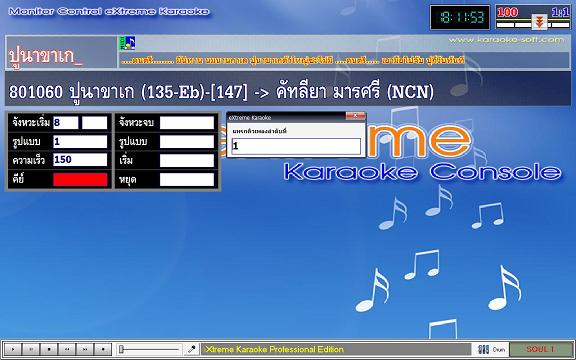
Task: Click the music note icon above lyrics
Action: point(128,43)
